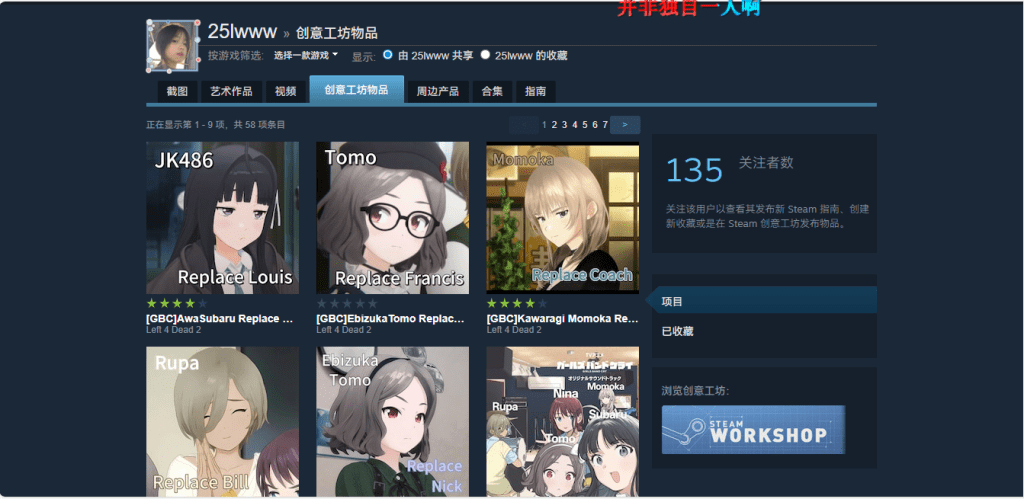Click the 25lwww username link
1024x499 pixels.
pos(242,31)
